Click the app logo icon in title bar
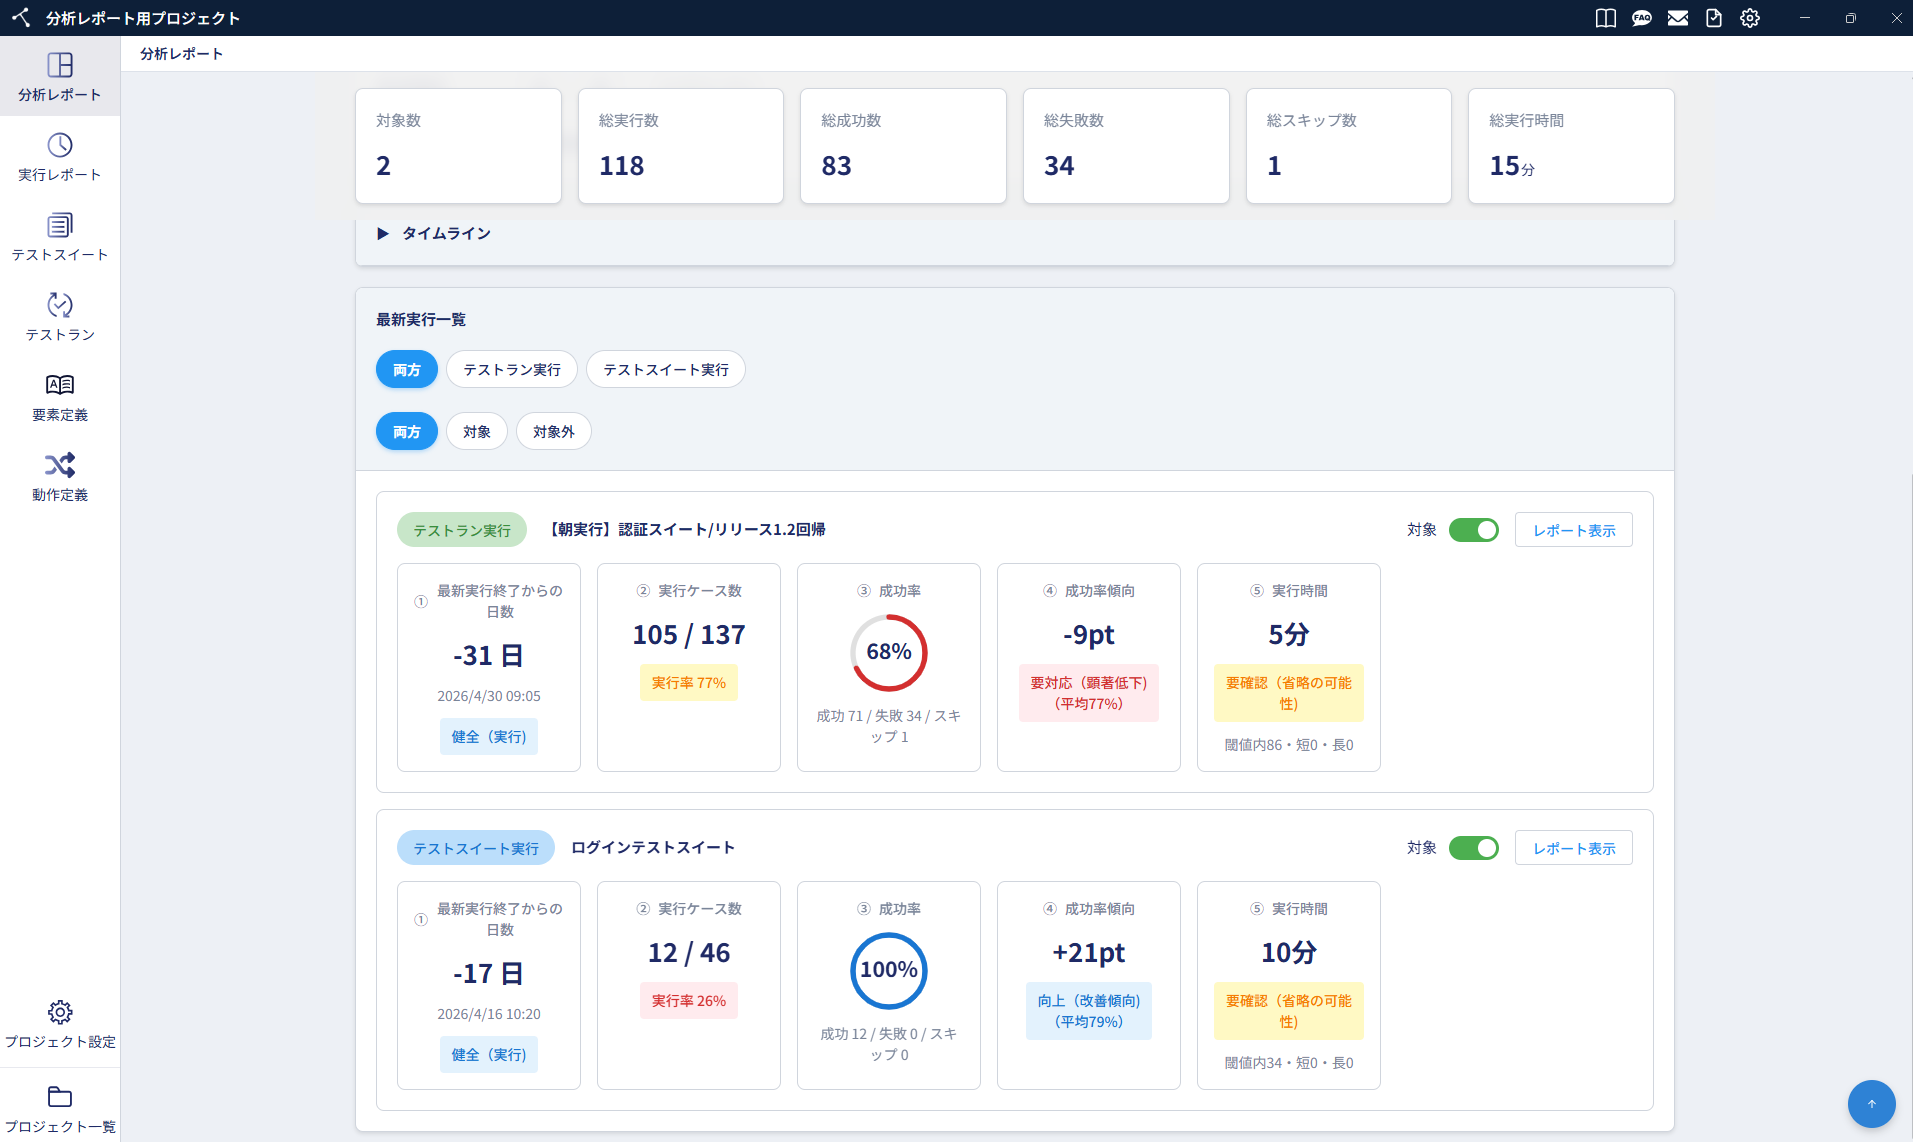The image size is (1913, 1142). coord(21,18)
